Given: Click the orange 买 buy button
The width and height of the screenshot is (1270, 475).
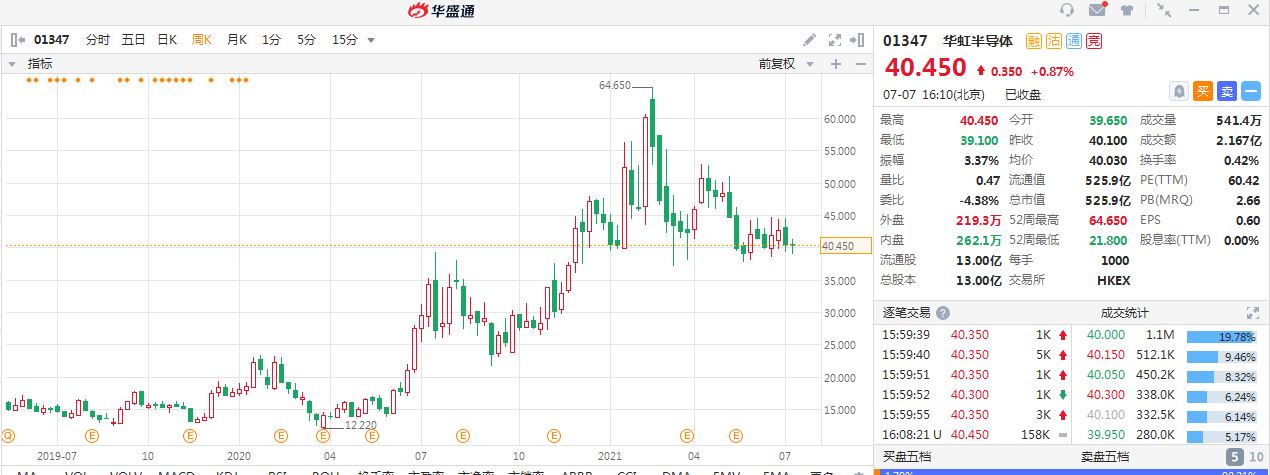Looking at the screenshot, I should [1204, 91].
